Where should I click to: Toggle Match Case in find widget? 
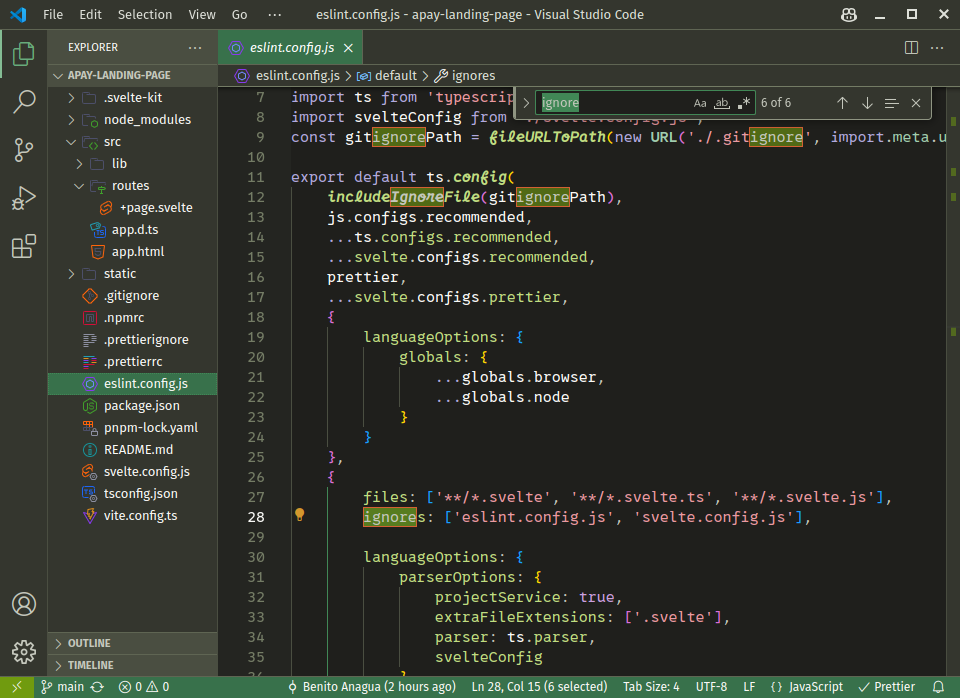[700, 103]
